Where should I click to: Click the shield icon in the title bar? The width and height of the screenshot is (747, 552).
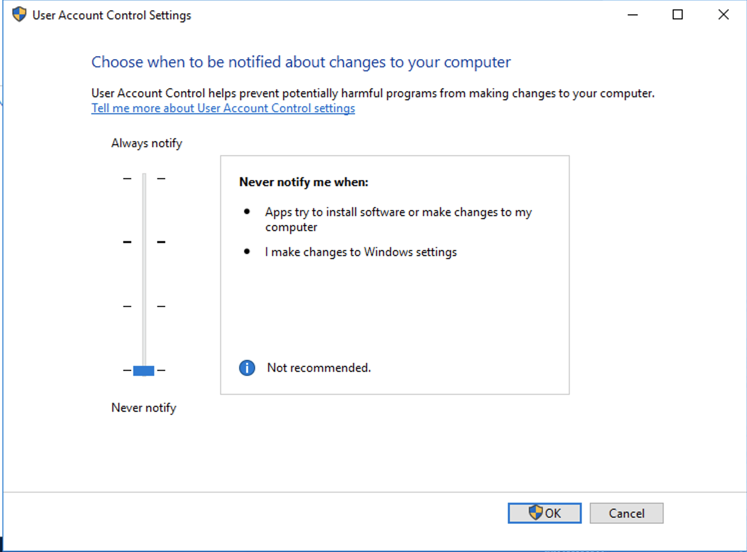pos(19,15)
